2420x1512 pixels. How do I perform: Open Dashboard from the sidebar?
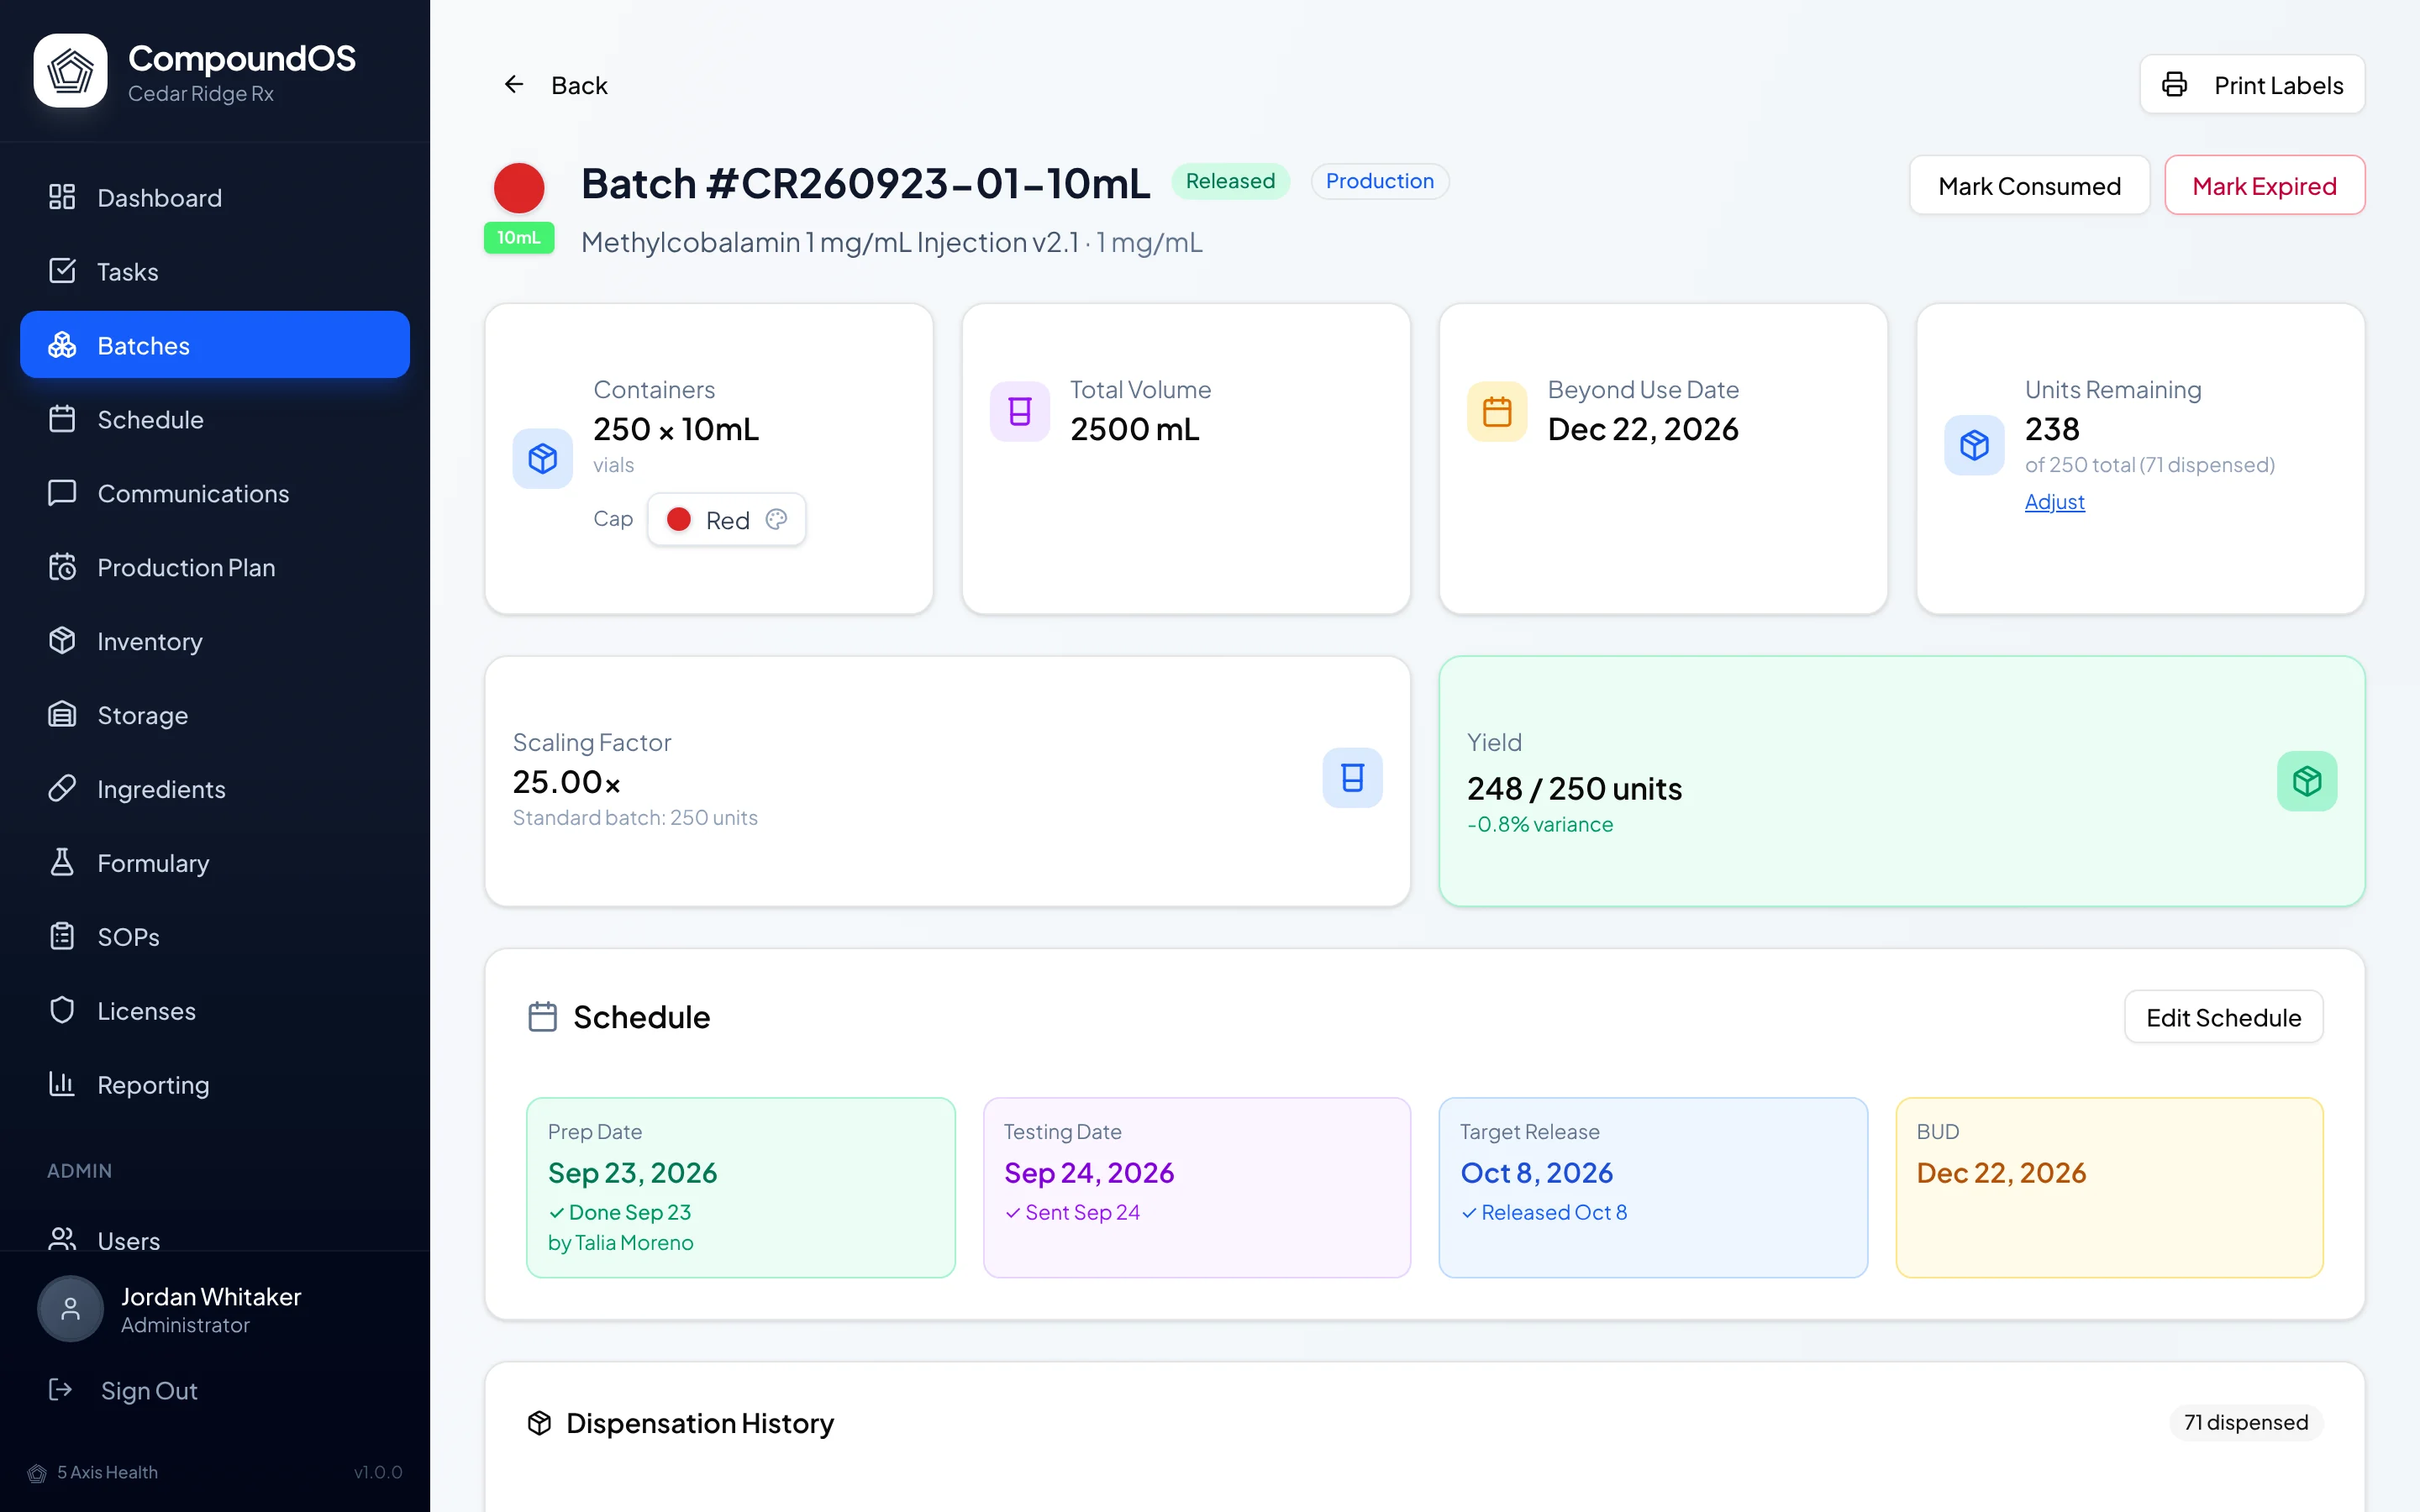(x=215, y=197)
